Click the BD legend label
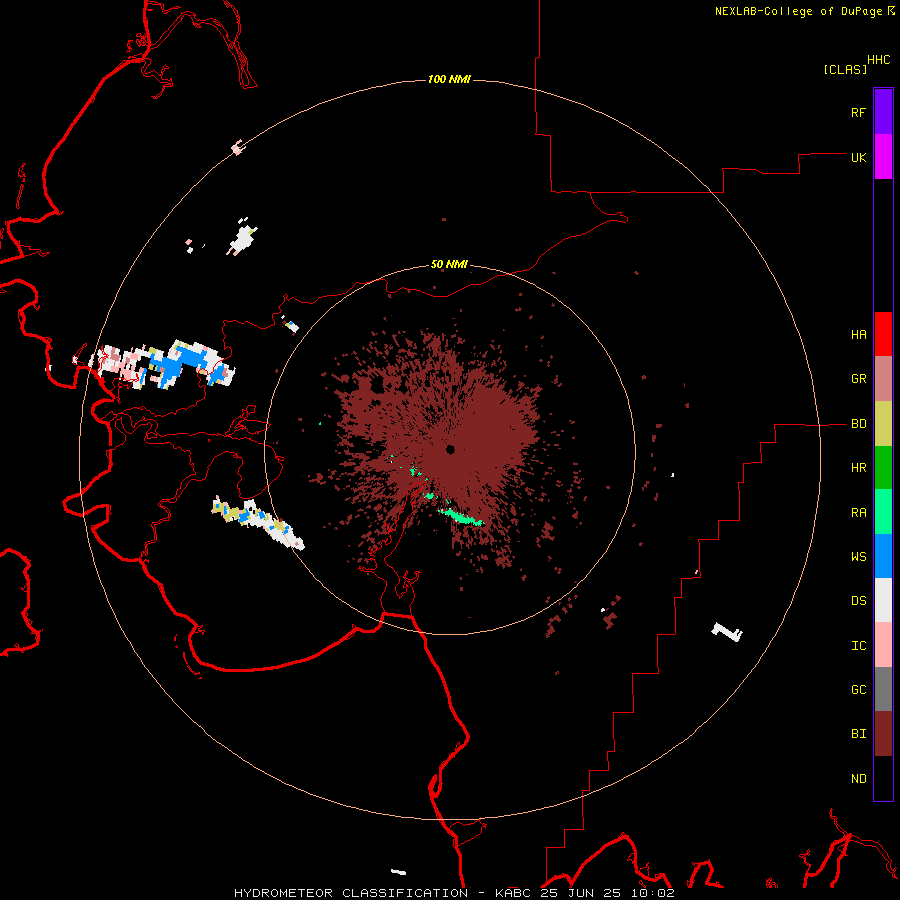This screenshot has width=900, height=900. point(858,424)
